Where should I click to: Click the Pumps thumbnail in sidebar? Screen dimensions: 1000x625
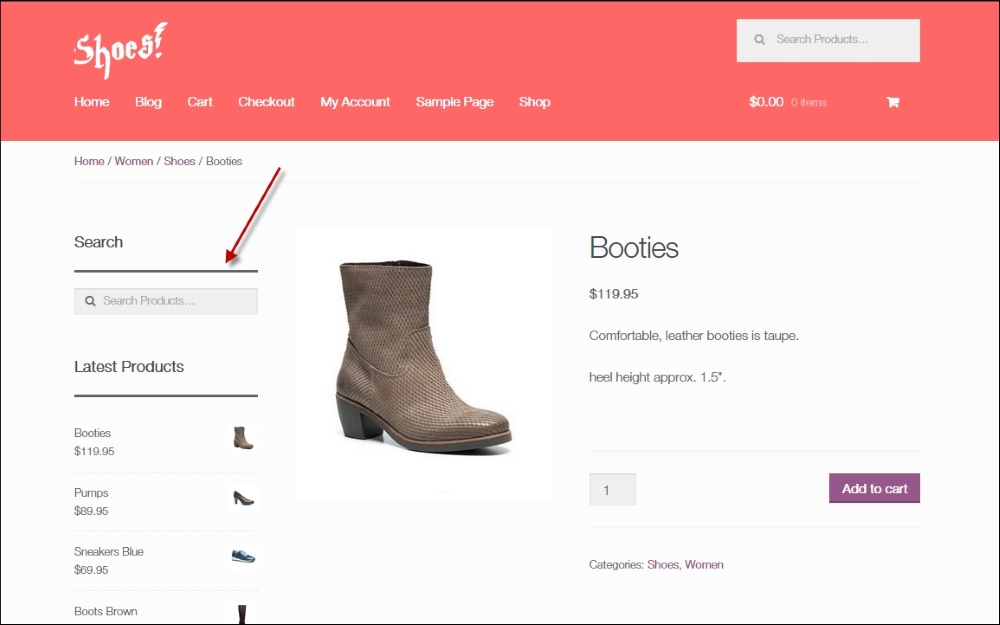pos(243,498)
